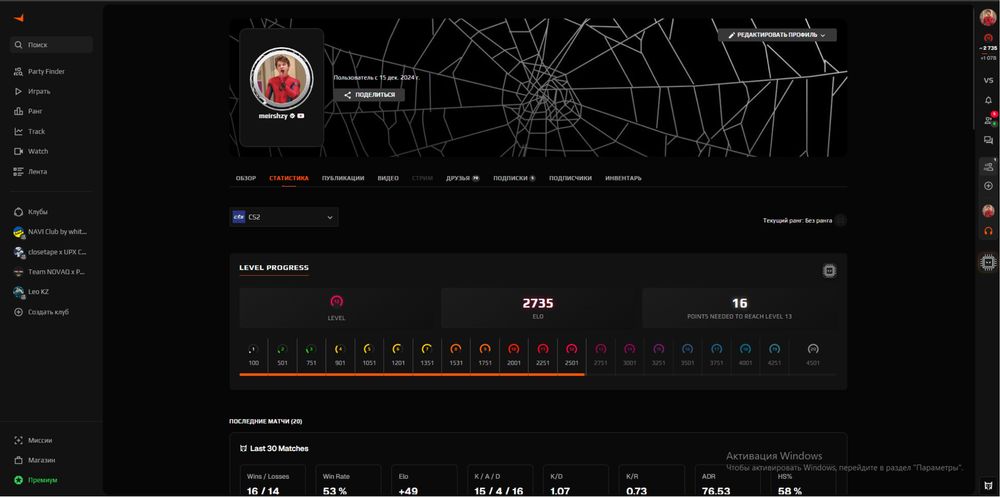1000x497 pixels.
Task: Click the meirshzy username
Action: click(273, 116)
